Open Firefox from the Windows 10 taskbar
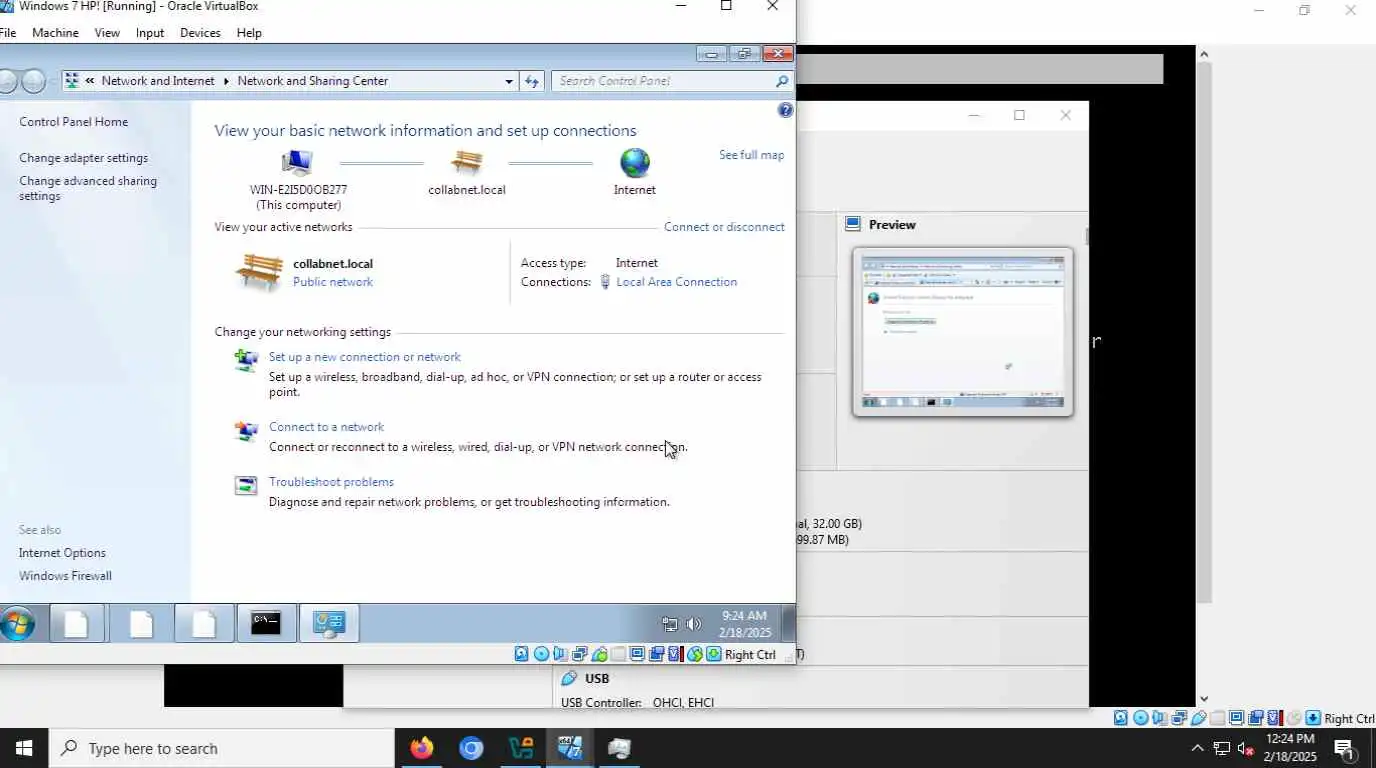Viewport: 1376px width, 768px height. point(422,748)
